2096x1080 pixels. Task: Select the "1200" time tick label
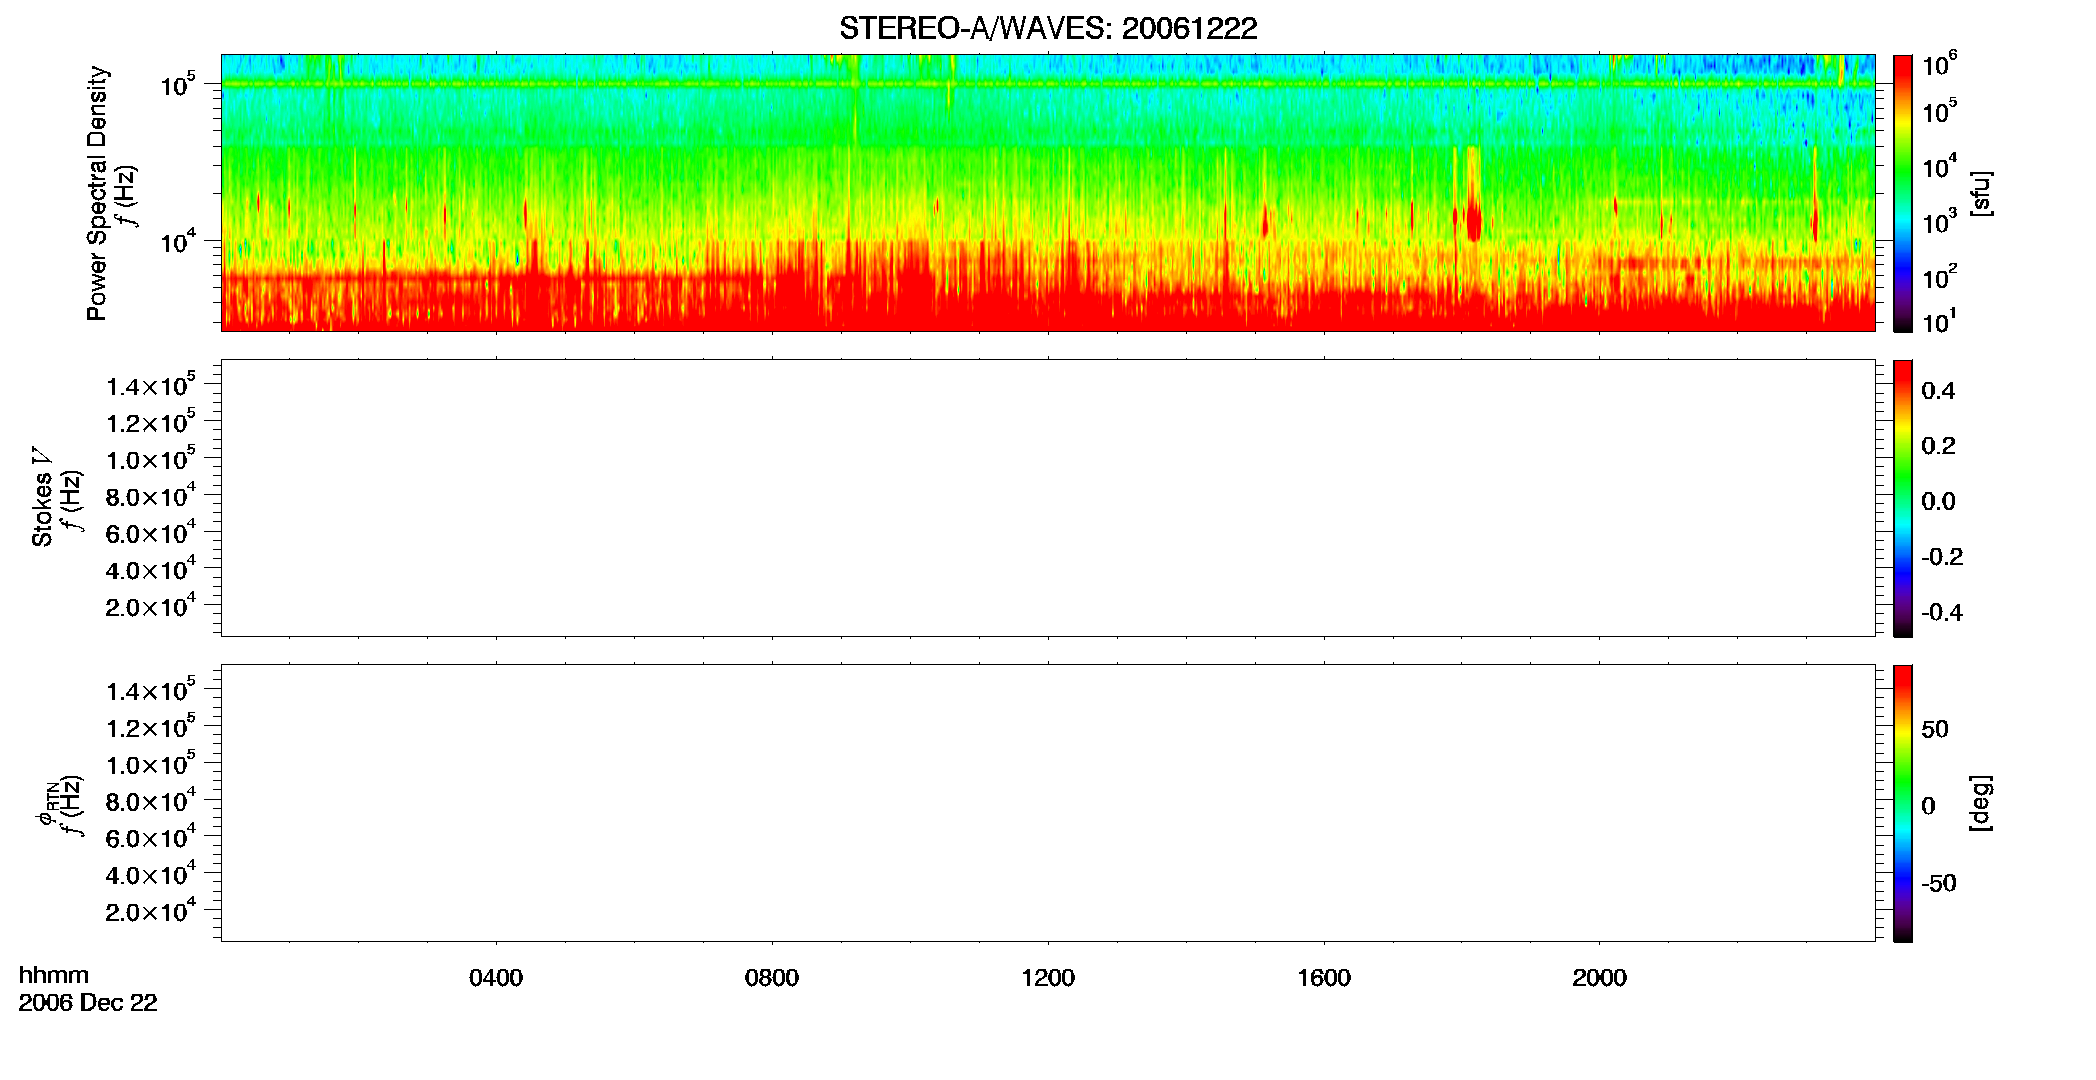pos(1048,978)
